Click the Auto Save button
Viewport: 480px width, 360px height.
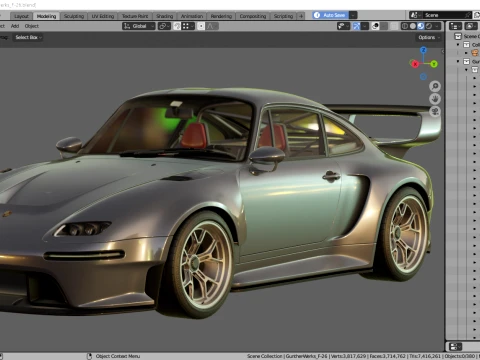[x=330, y=15]
